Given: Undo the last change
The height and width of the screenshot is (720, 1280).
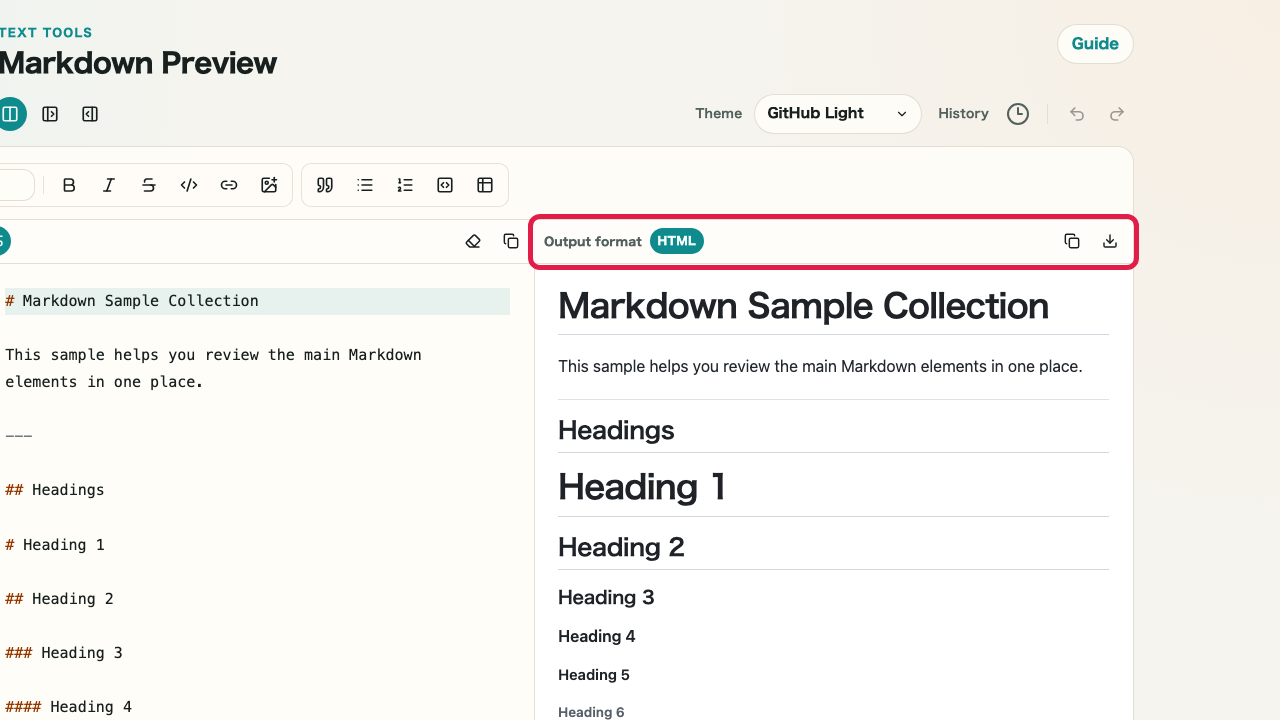Looking at the screenshot, I should [1077, 114].
